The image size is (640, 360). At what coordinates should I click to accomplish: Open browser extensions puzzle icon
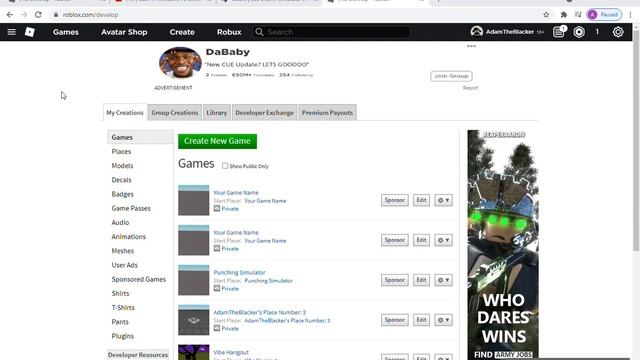[x=564, y=15]
